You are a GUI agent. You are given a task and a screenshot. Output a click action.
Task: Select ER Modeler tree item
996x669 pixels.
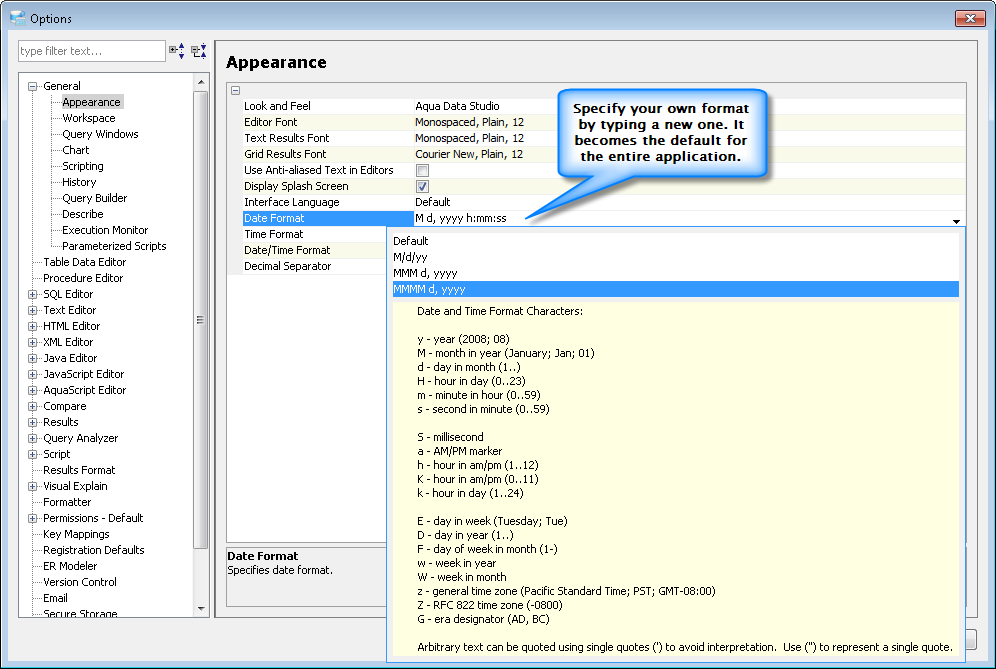click(71, 566)
